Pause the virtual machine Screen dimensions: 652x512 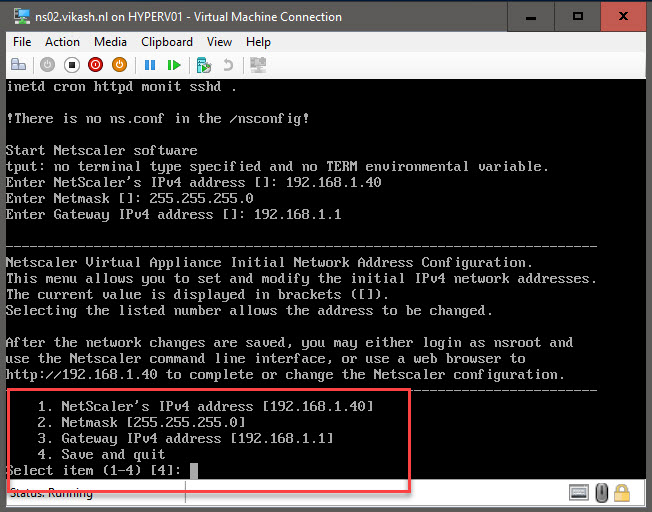tap(150, 65)
